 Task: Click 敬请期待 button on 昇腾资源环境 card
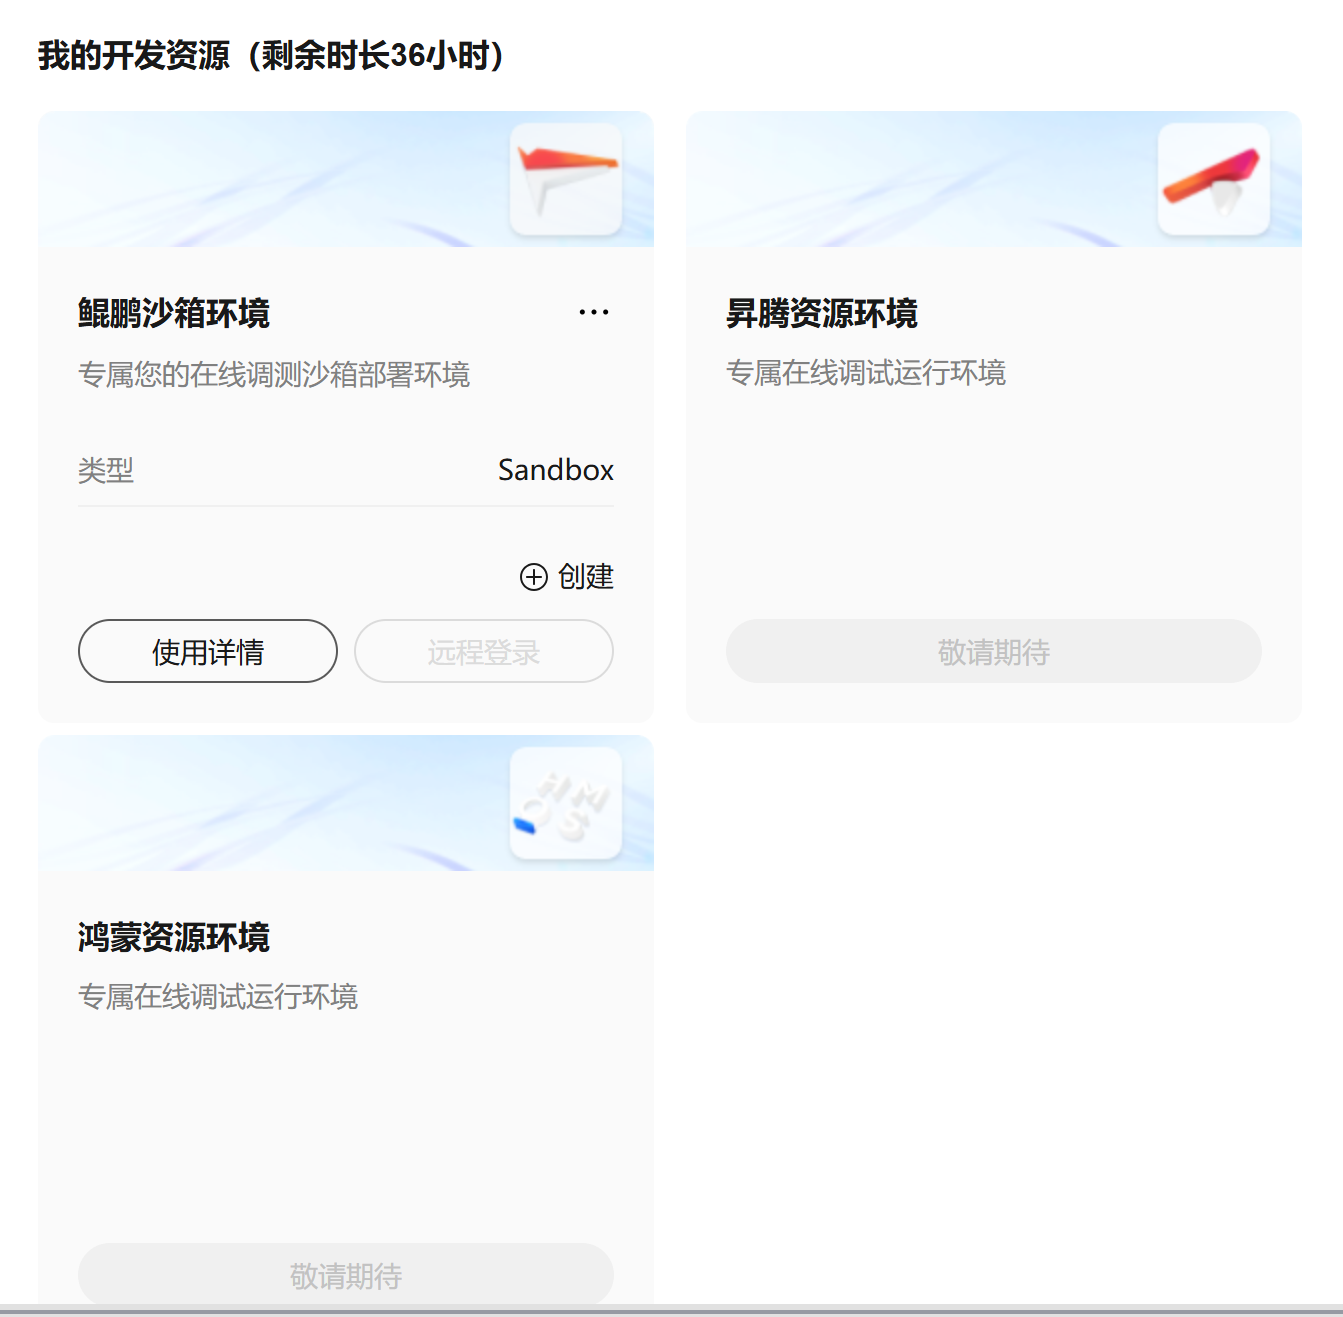[x=994, y=651]
